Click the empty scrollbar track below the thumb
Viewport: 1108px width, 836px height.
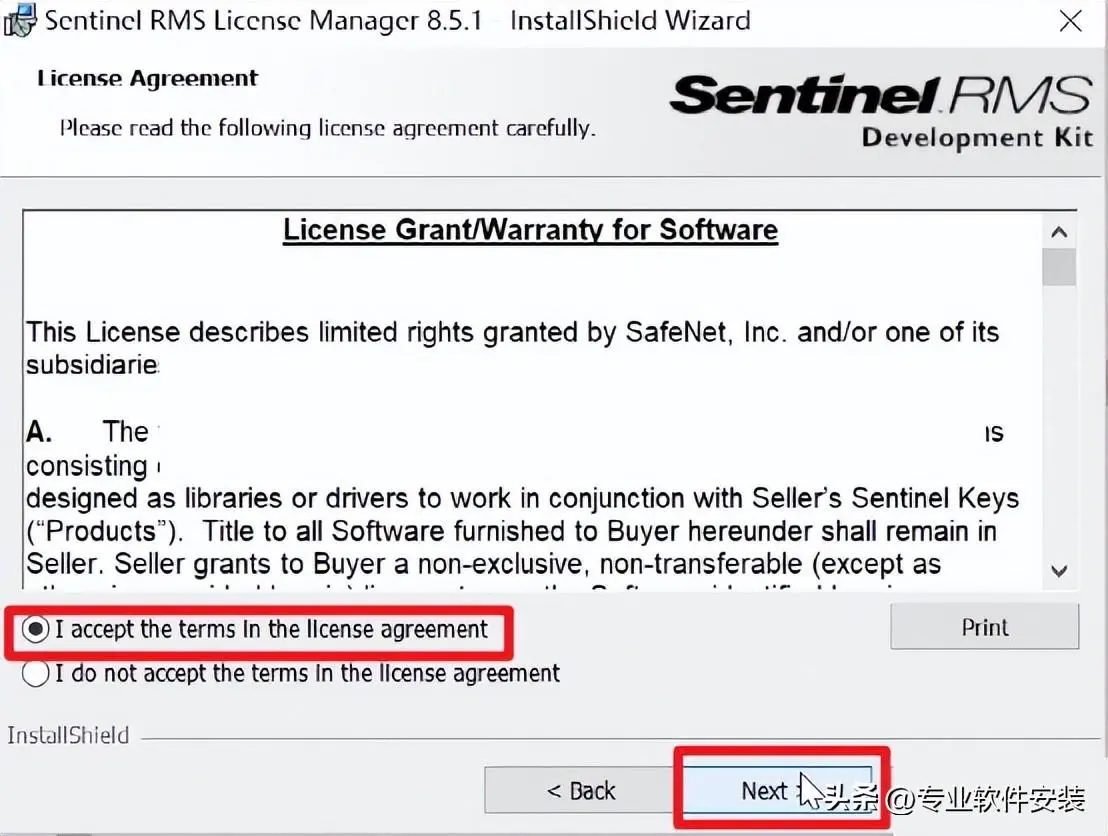coord(1059,420)
